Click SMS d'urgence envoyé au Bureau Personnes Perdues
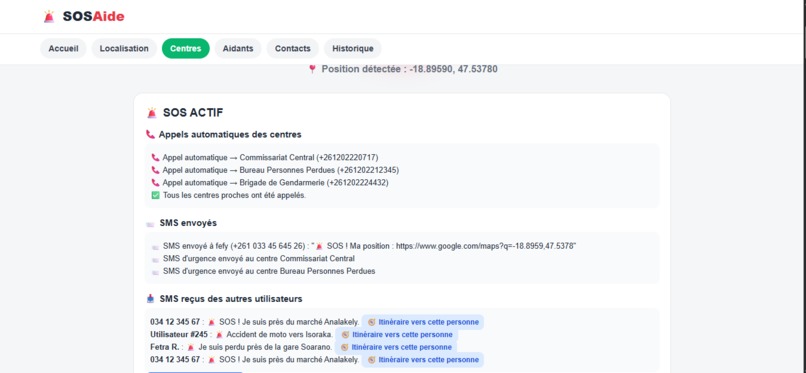The image size is (806, 373). (269, 271)
